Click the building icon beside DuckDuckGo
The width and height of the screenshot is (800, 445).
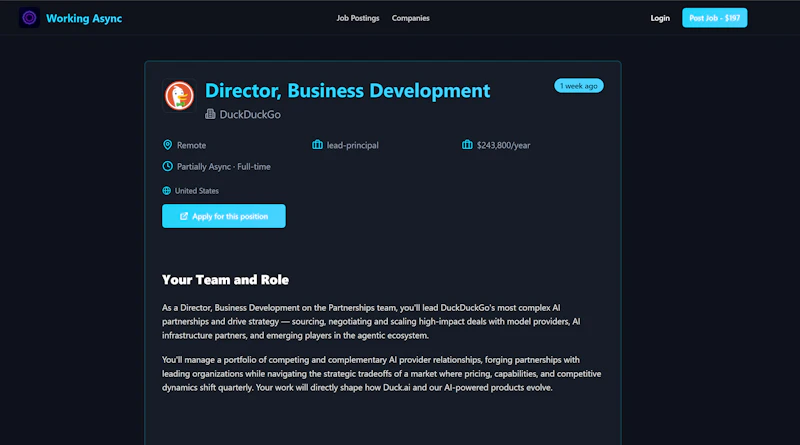click(x=210, y=114)
